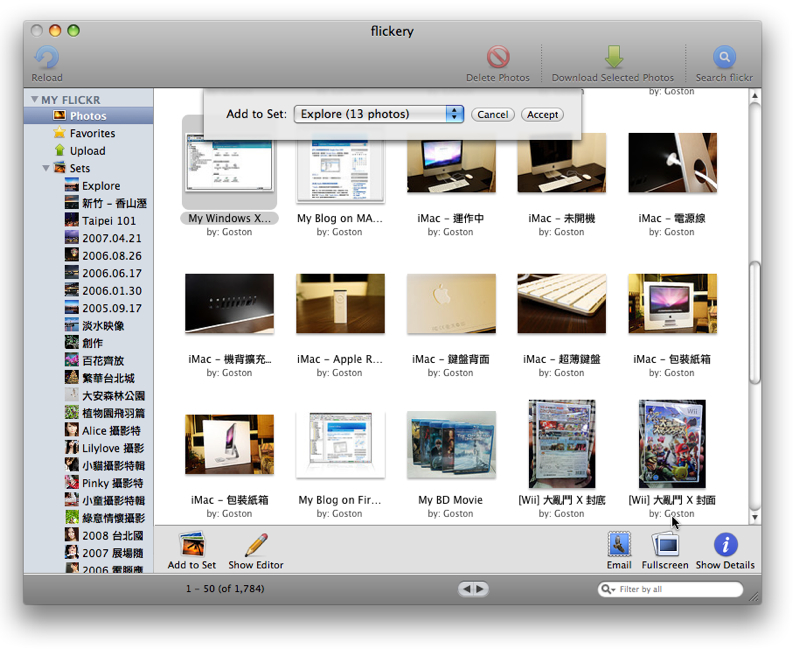
Task: Select My Blog on Fir... thumbnail
Action: tap(340, 445)
